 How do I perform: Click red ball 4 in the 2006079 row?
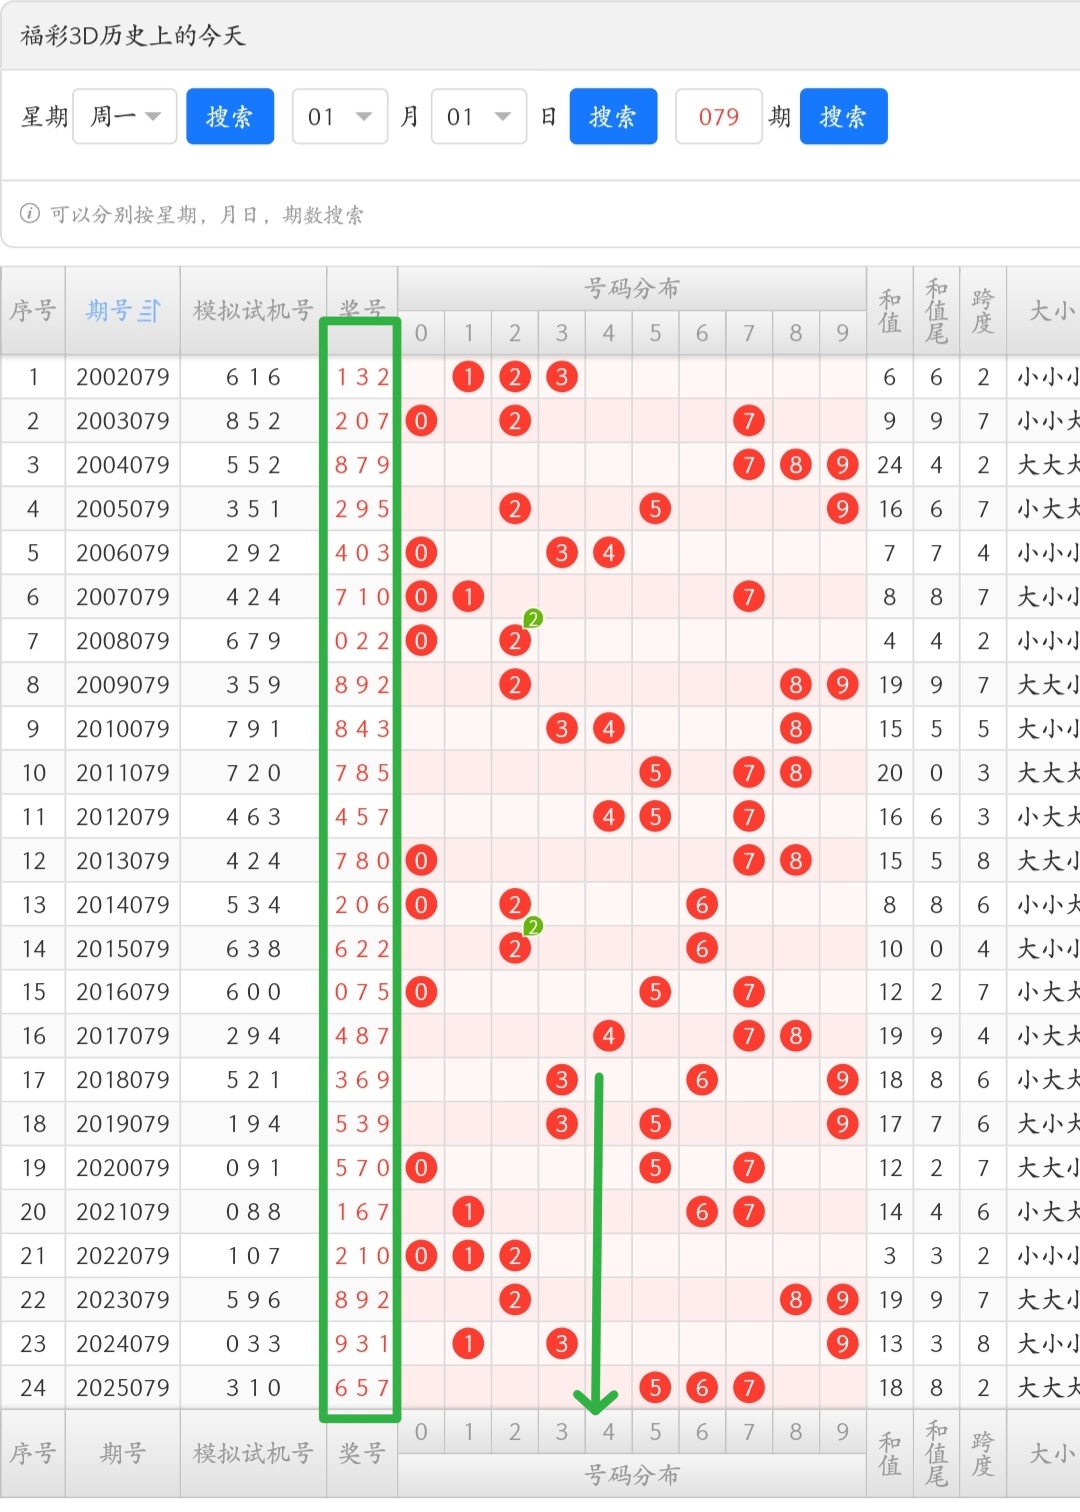click(609, 553)
